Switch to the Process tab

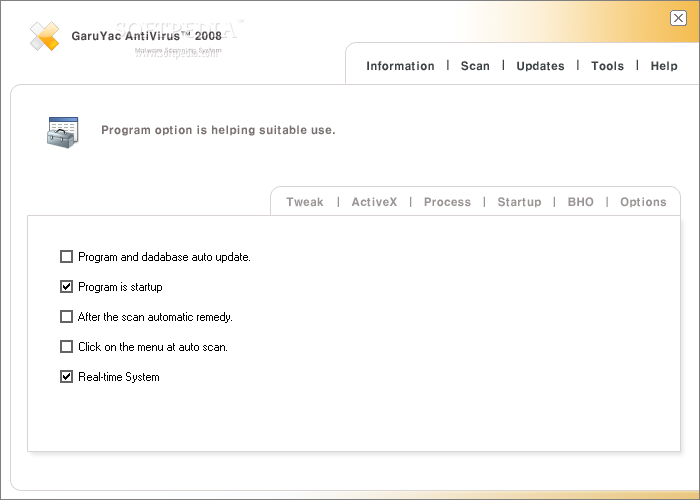click(447, 202)
